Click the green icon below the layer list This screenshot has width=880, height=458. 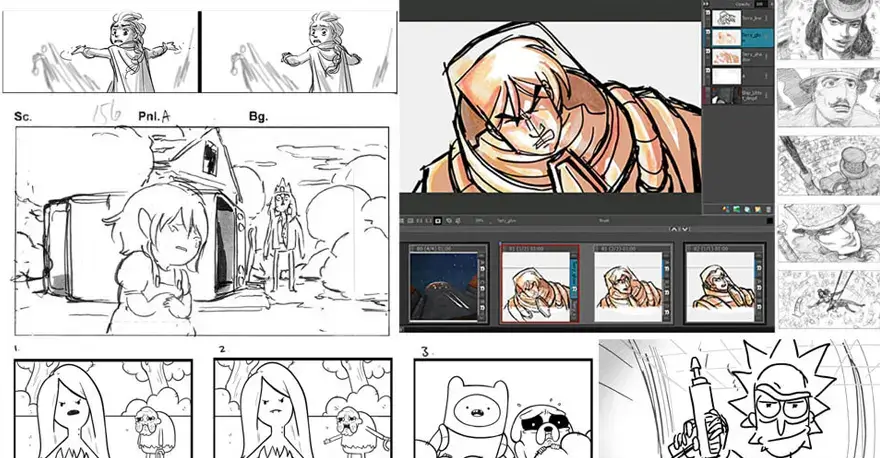tap(736, 209)
